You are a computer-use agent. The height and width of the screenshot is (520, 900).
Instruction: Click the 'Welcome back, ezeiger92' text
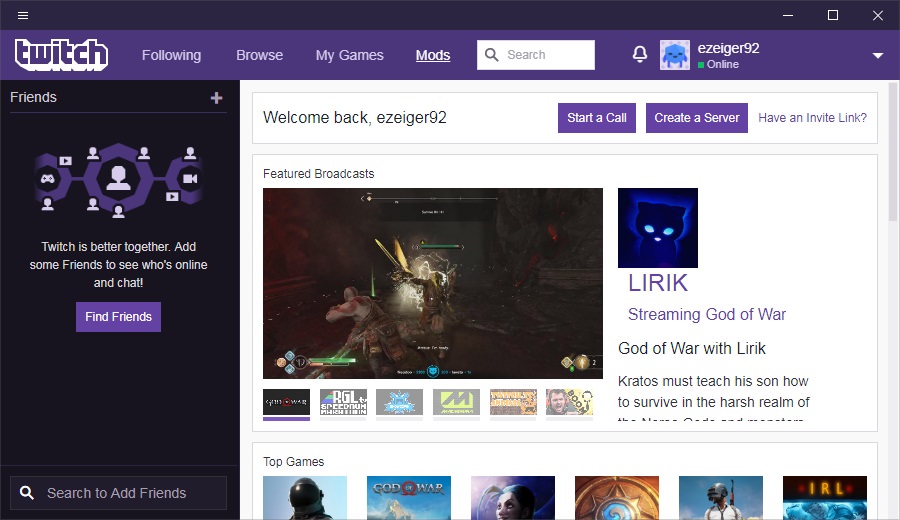pyautogui.click(x=355, y=118)
